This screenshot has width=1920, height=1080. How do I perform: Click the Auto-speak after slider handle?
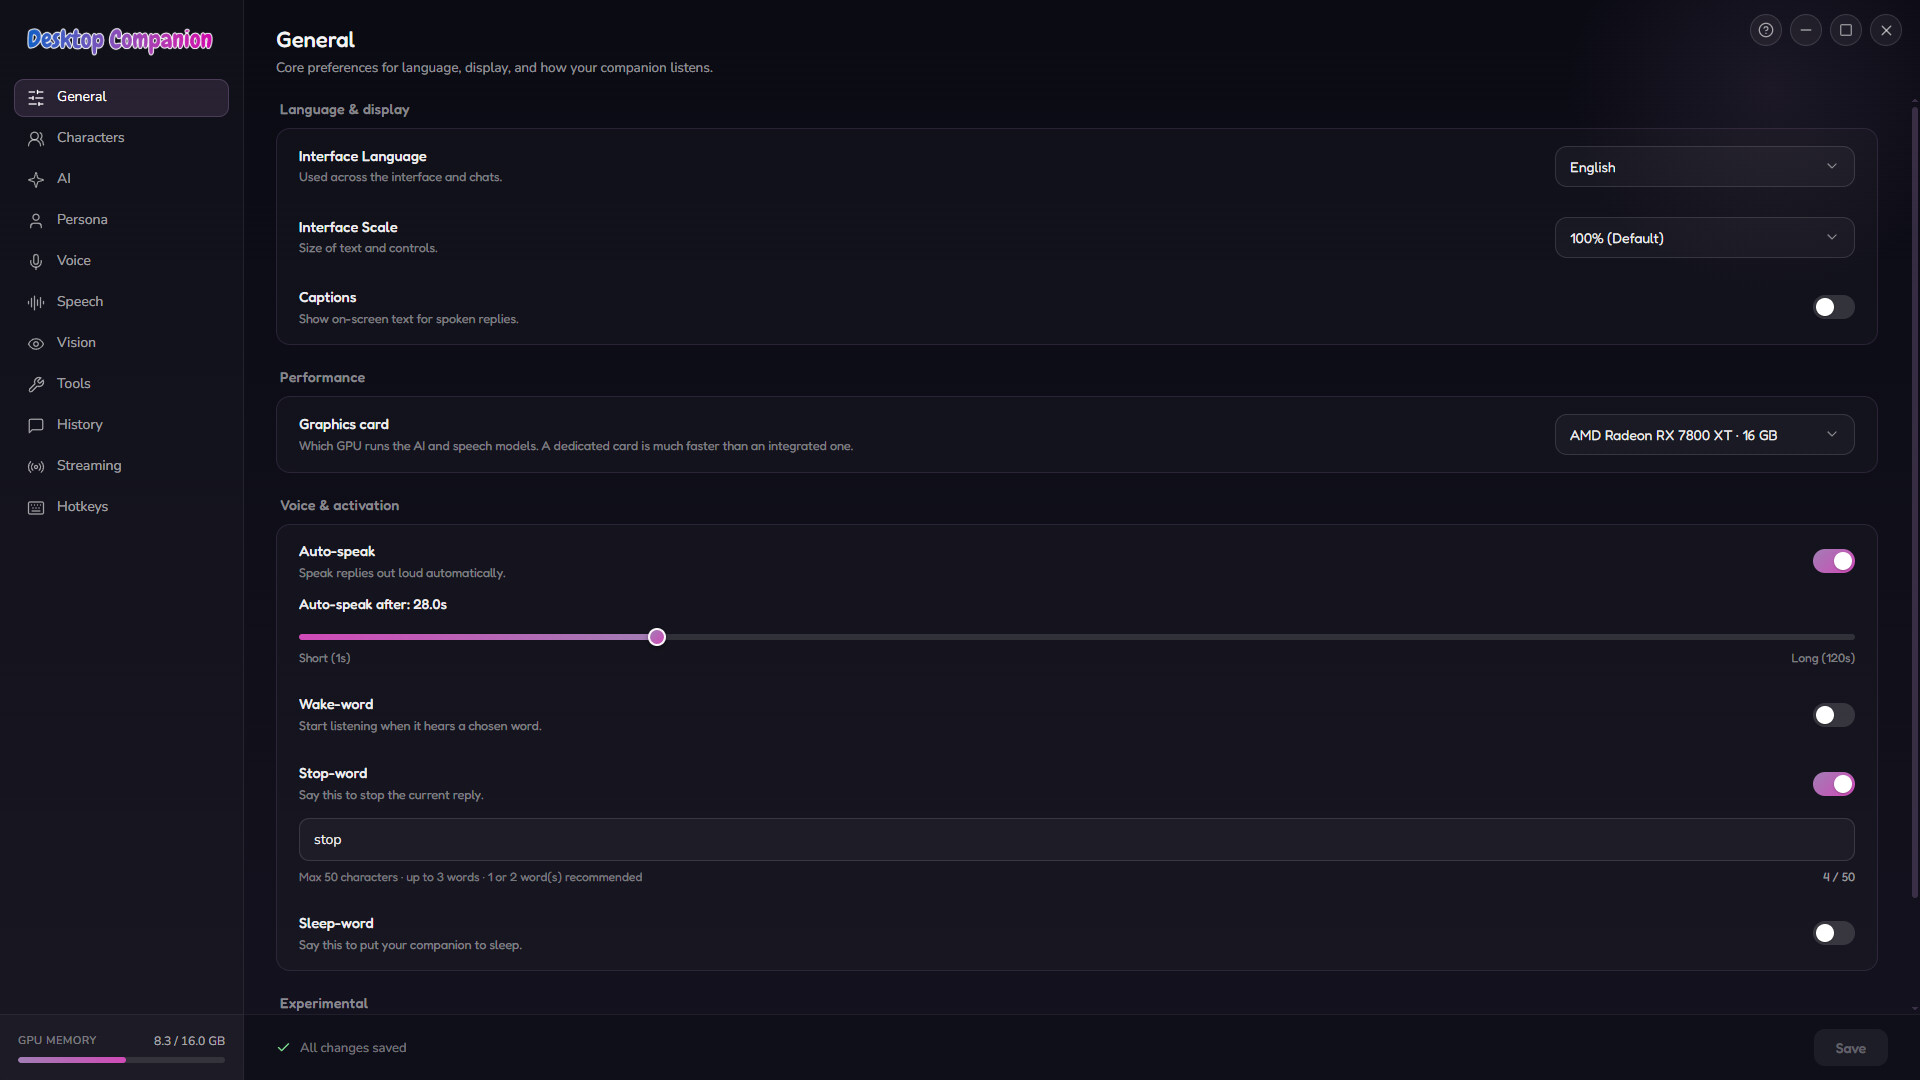[657, 637]
